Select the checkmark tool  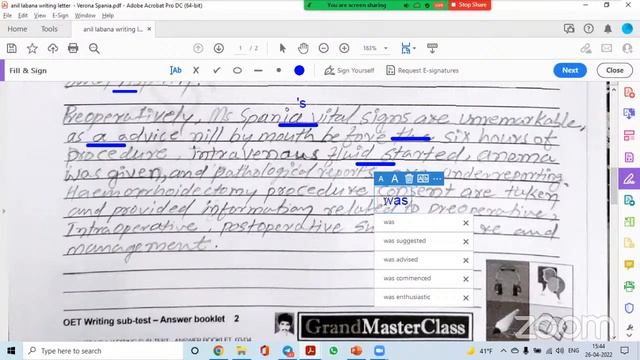[216, 71]
